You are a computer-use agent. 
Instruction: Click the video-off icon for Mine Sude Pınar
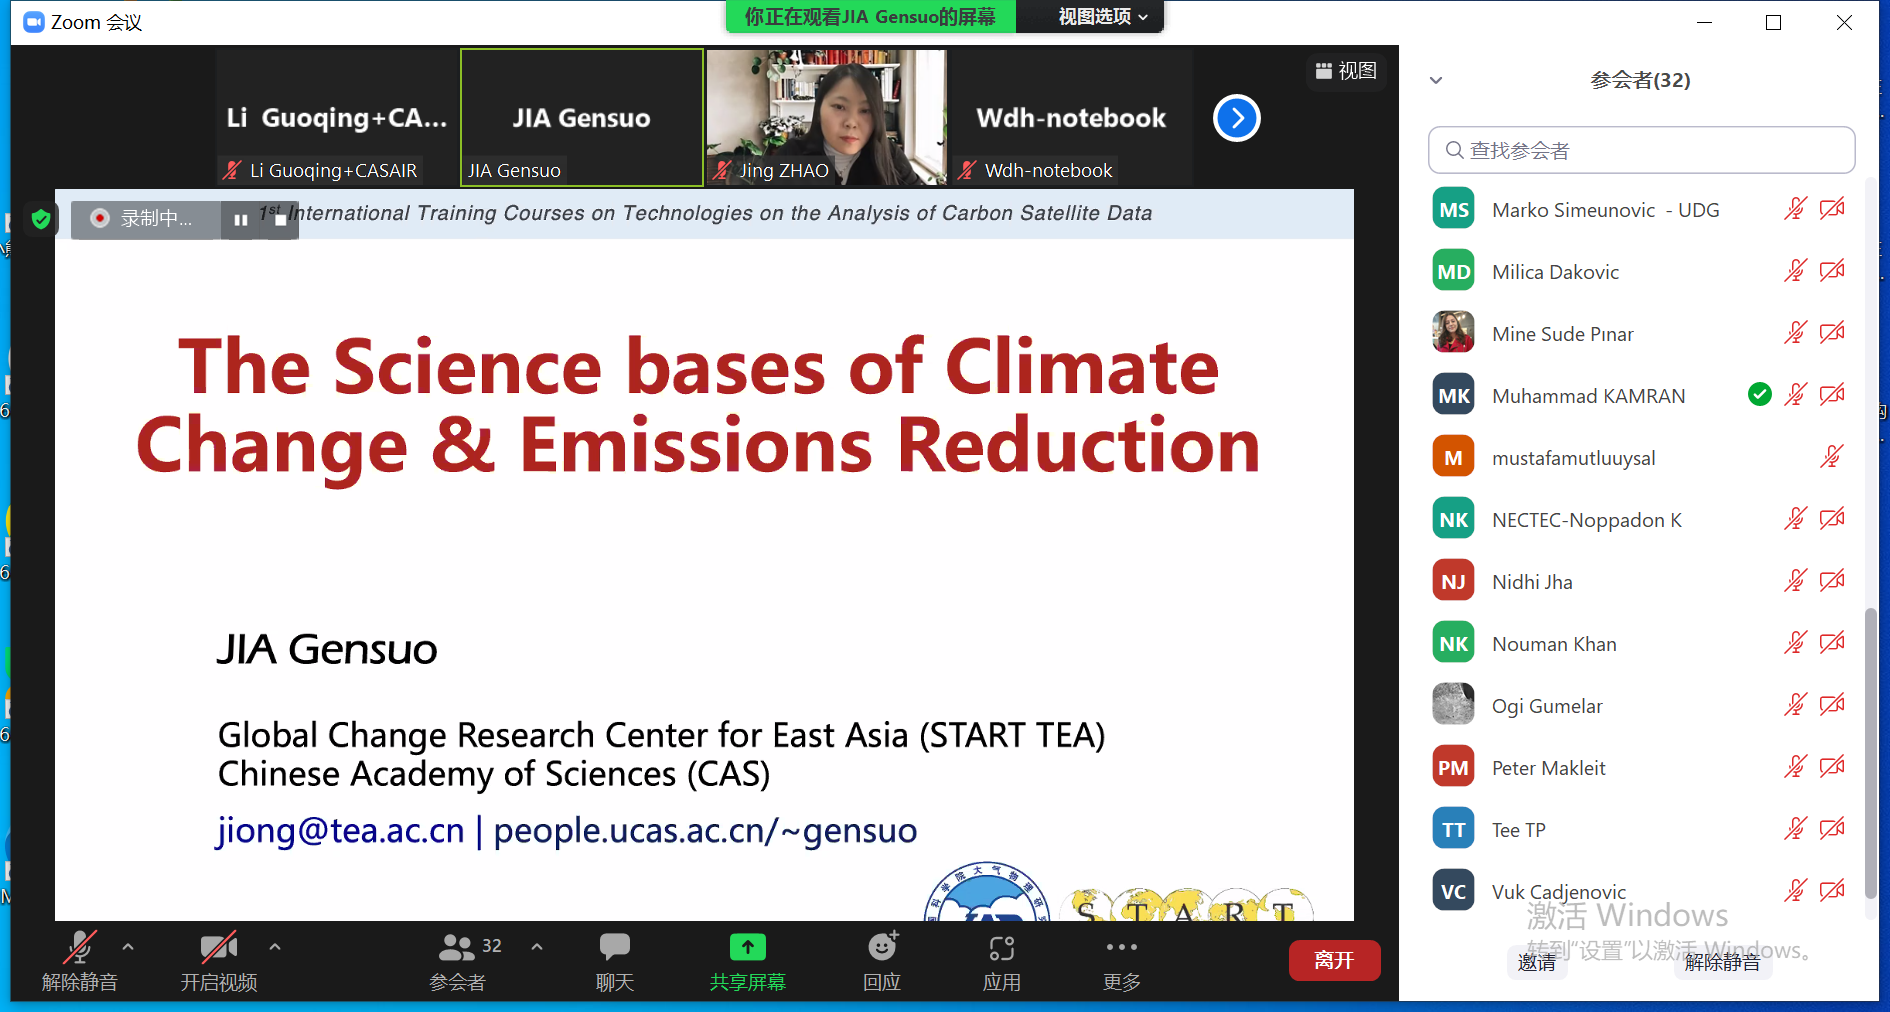(1832, 333)
